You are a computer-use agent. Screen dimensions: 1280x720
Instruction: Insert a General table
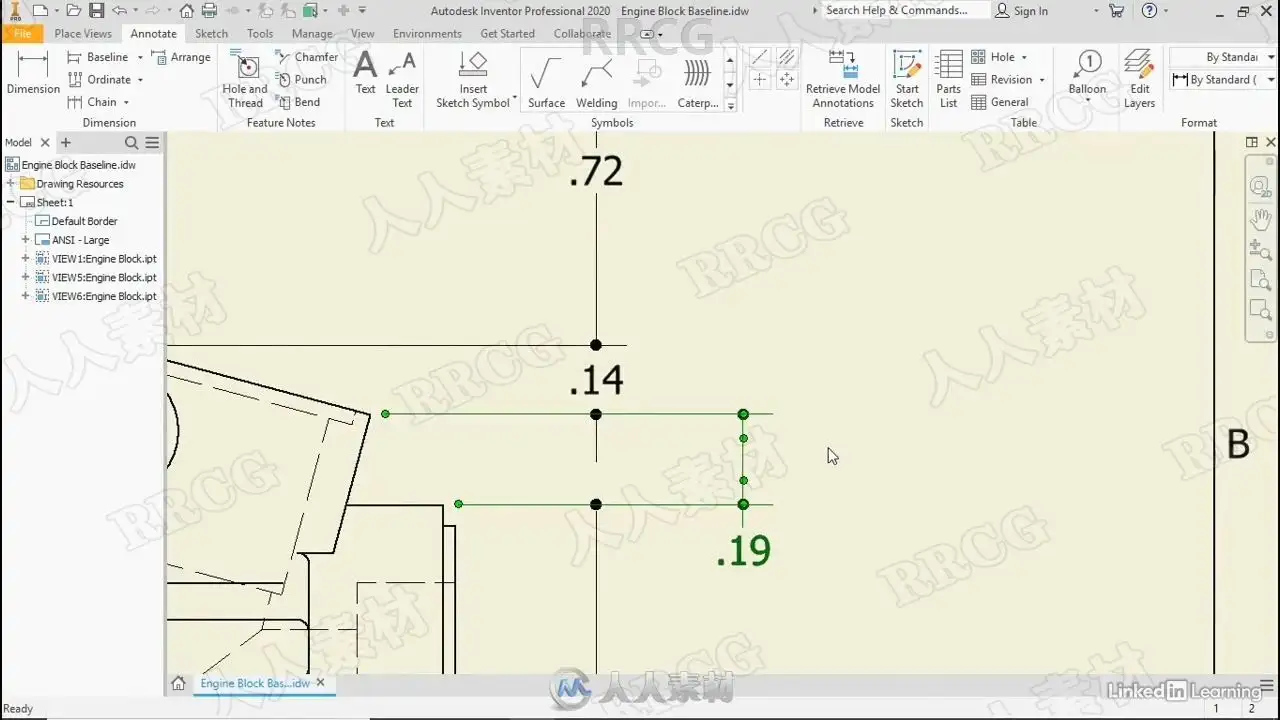coord(1000,102)
